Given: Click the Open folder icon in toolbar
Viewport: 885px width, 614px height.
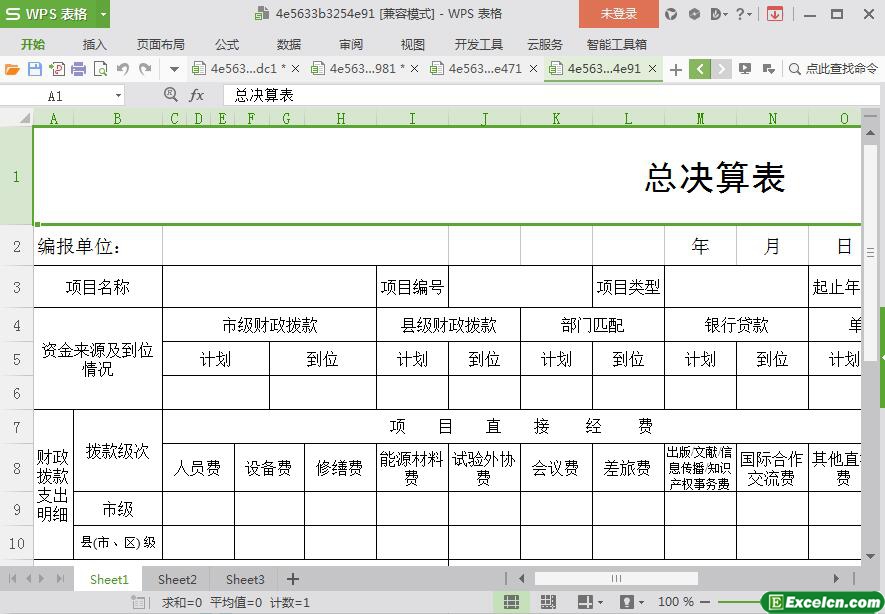Looking at the screenshot, I should tap(12, 69).
